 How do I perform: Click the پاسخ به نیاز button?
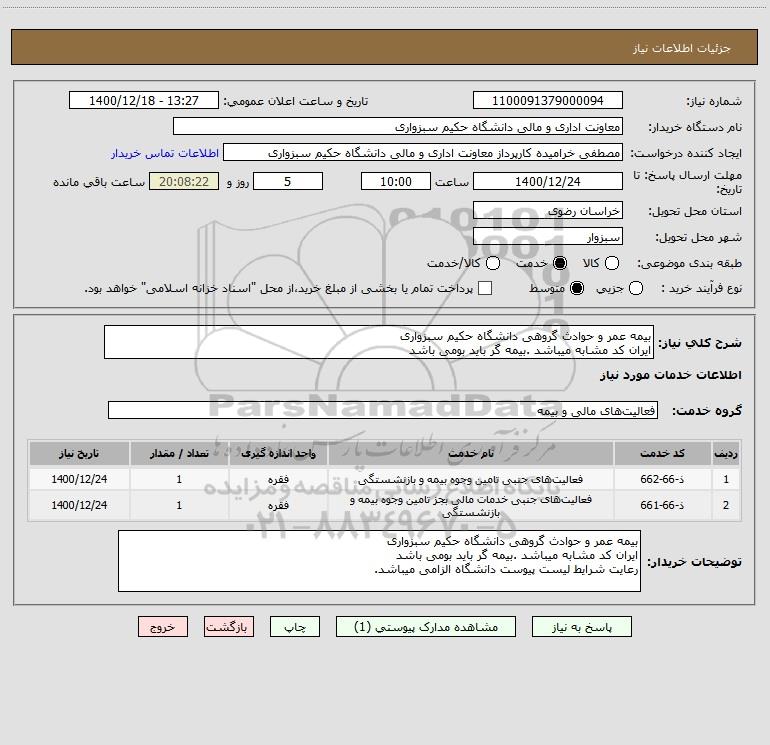click(581, 627)
